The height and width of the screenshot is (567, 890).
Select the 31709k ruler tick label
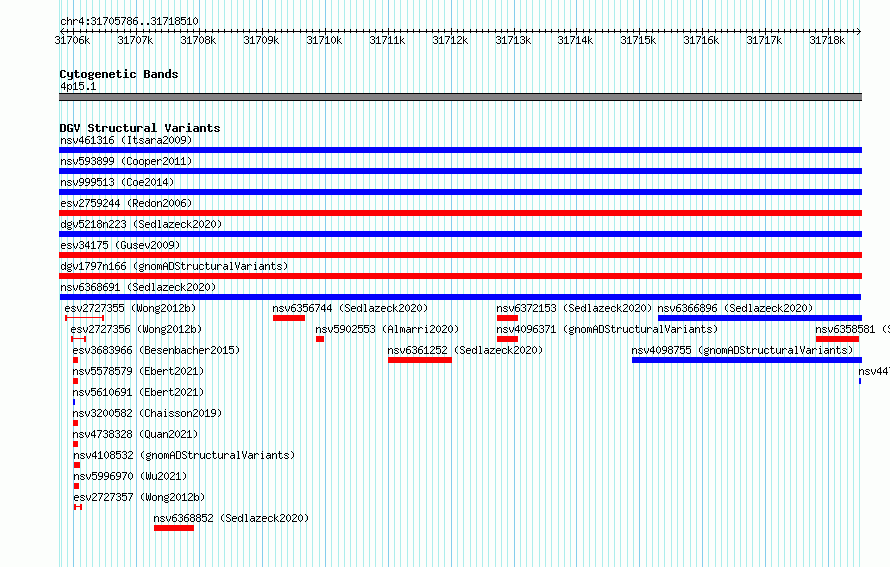pos(261,40)
